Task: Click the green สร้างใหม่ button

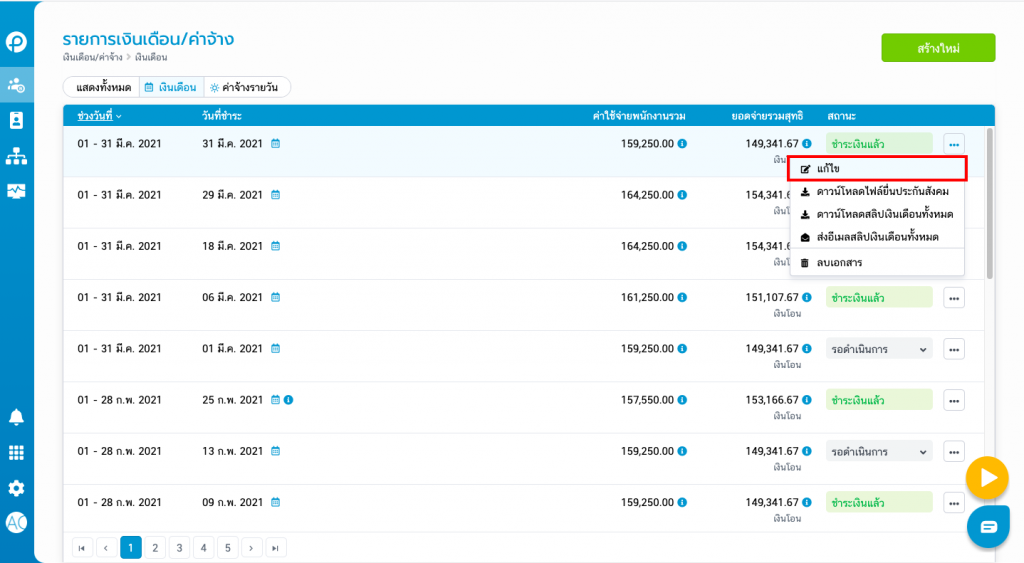Action: (x=937, y=48)
